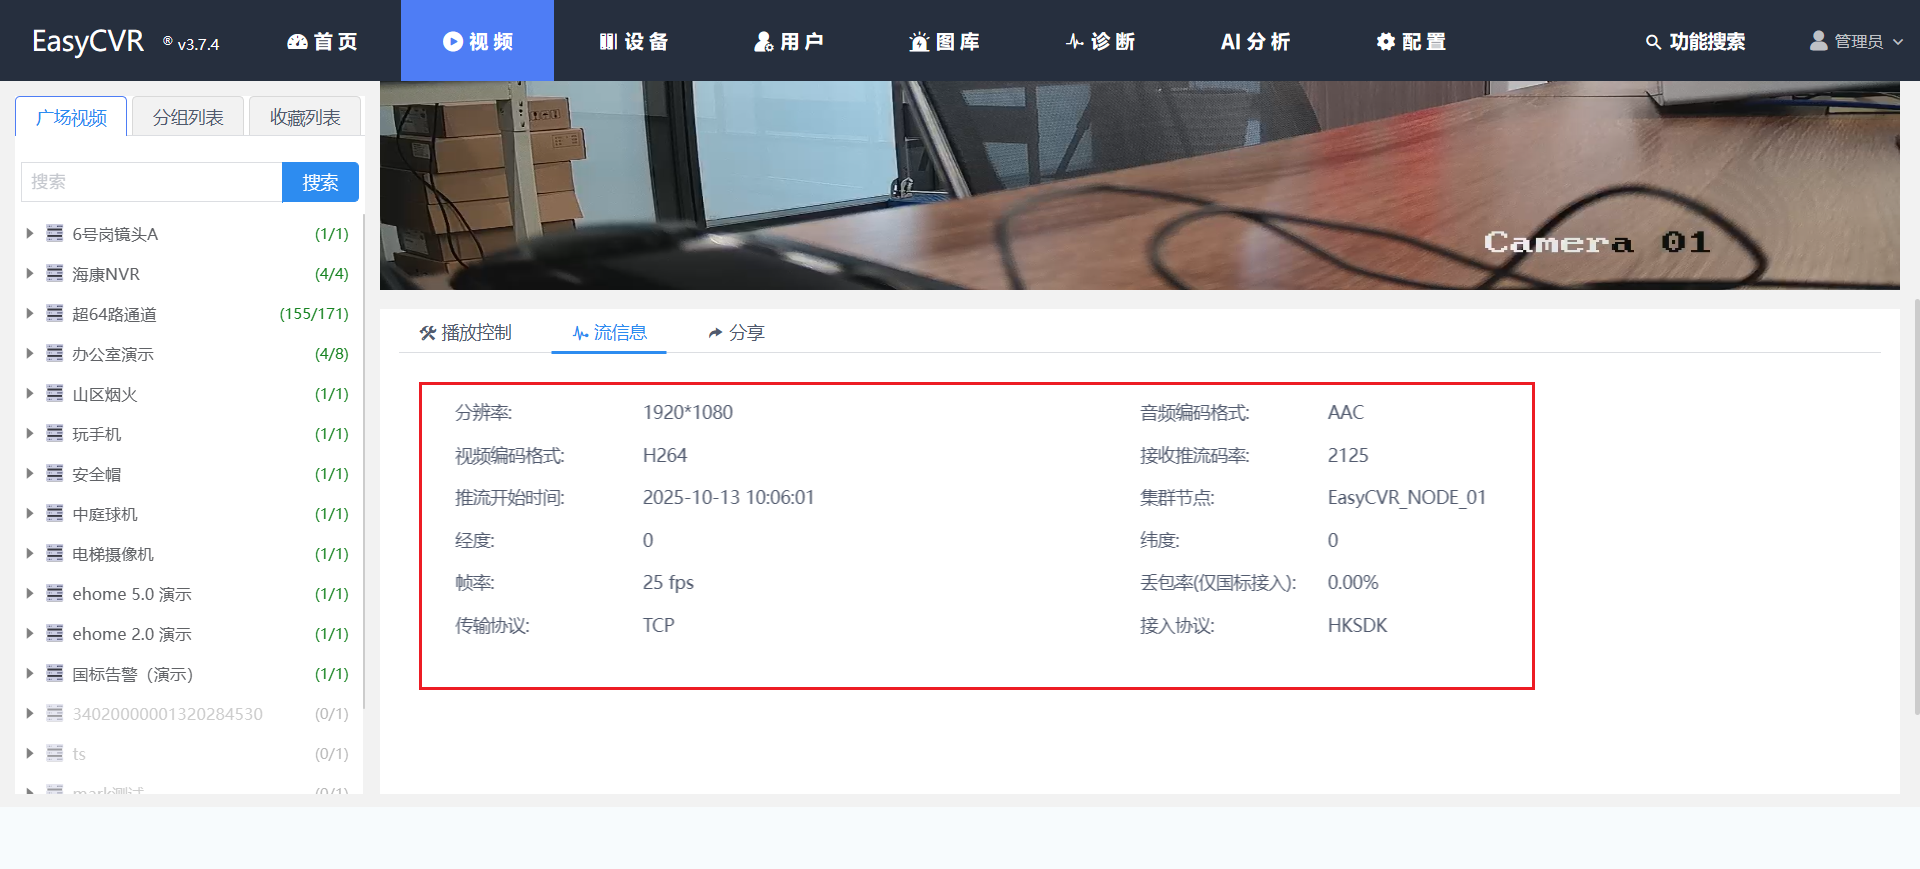
Task: Expand the 超64路通道 tree node
Action: tap(30, 313)
